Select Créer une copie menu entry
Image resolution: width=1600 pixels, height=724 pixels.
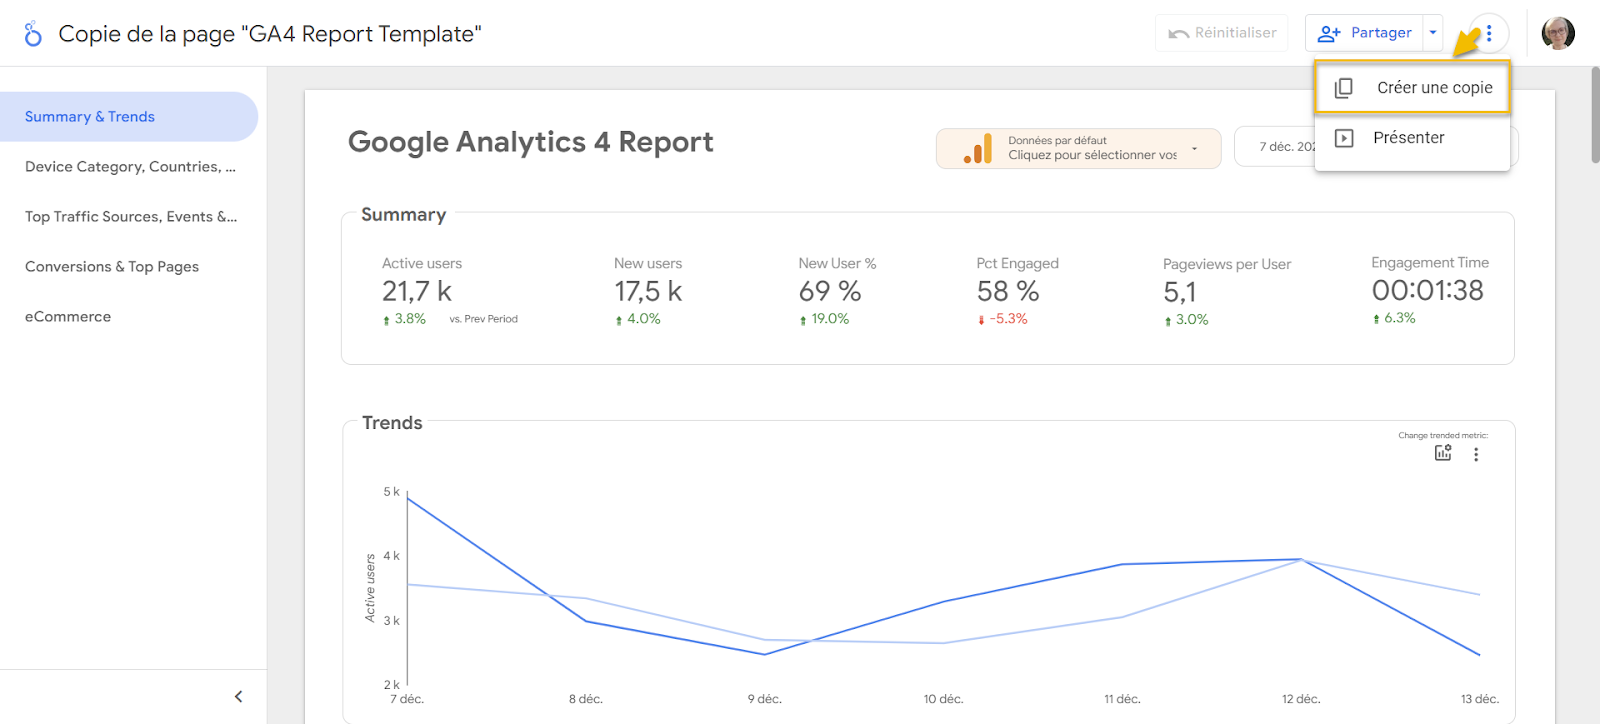point(1412,88)
